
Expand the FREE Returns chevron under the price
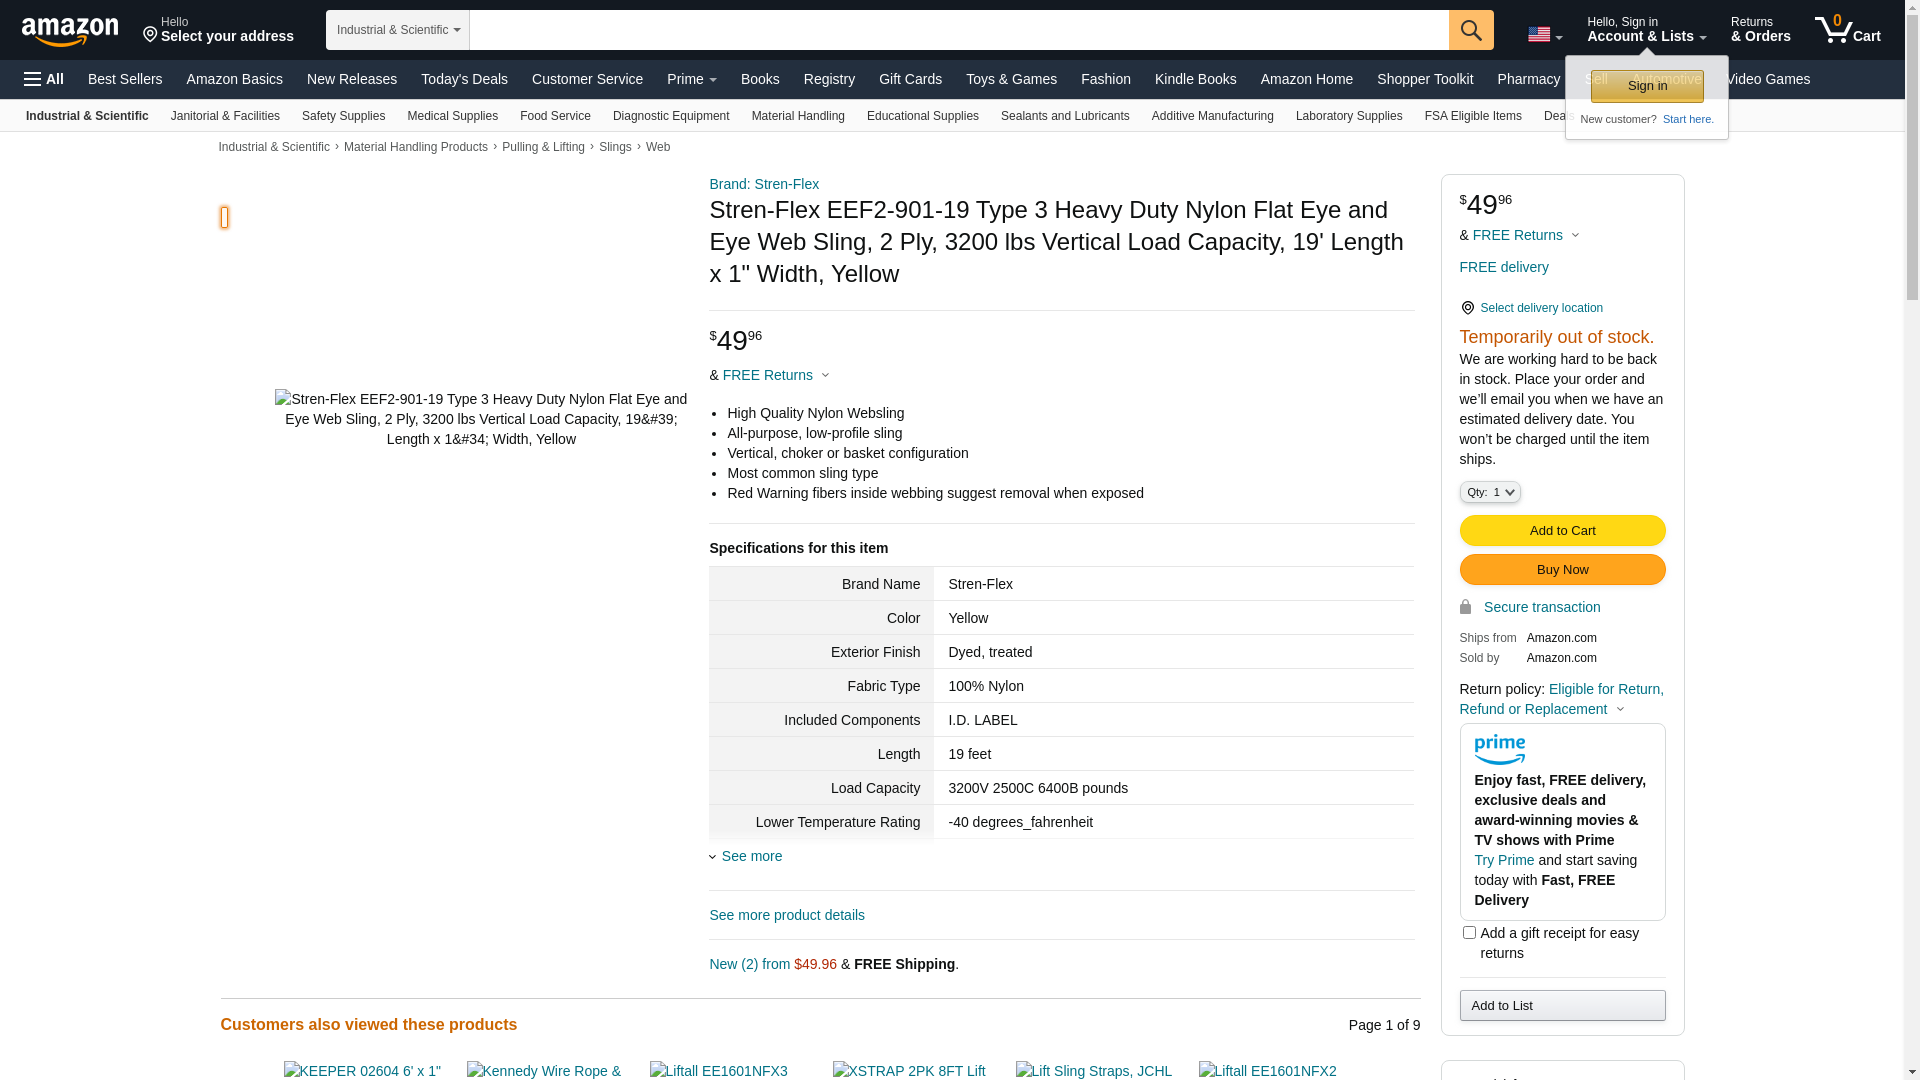pos(825,375)
